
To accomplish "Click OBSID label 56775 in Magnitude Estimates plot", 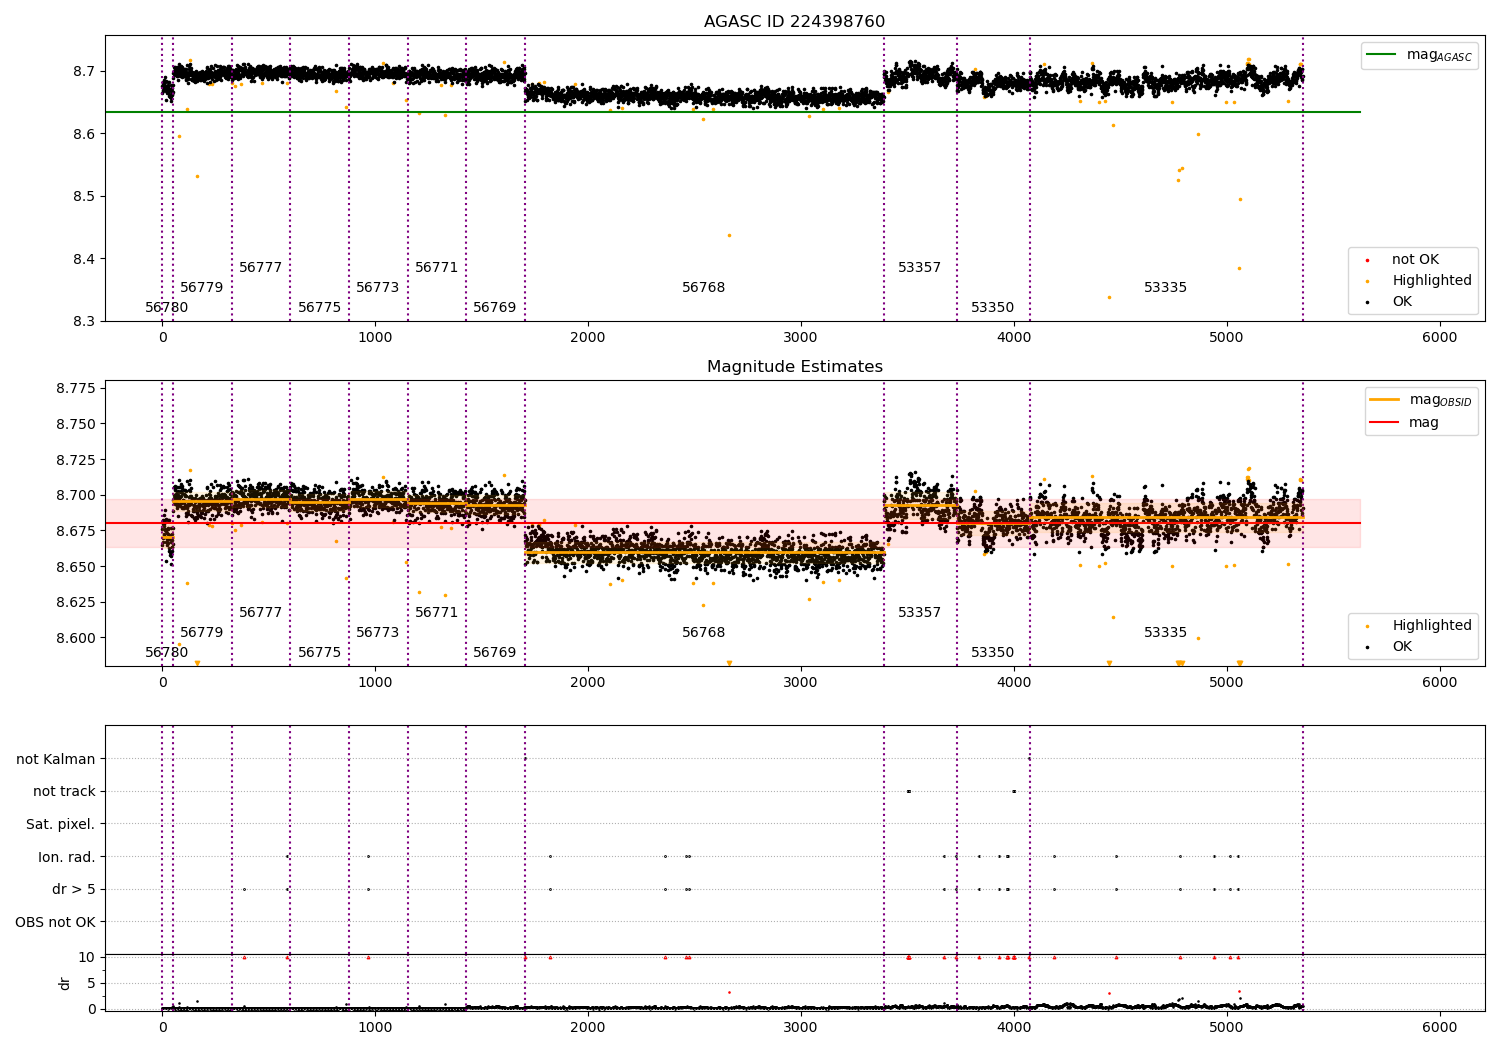I will [319, 653].
